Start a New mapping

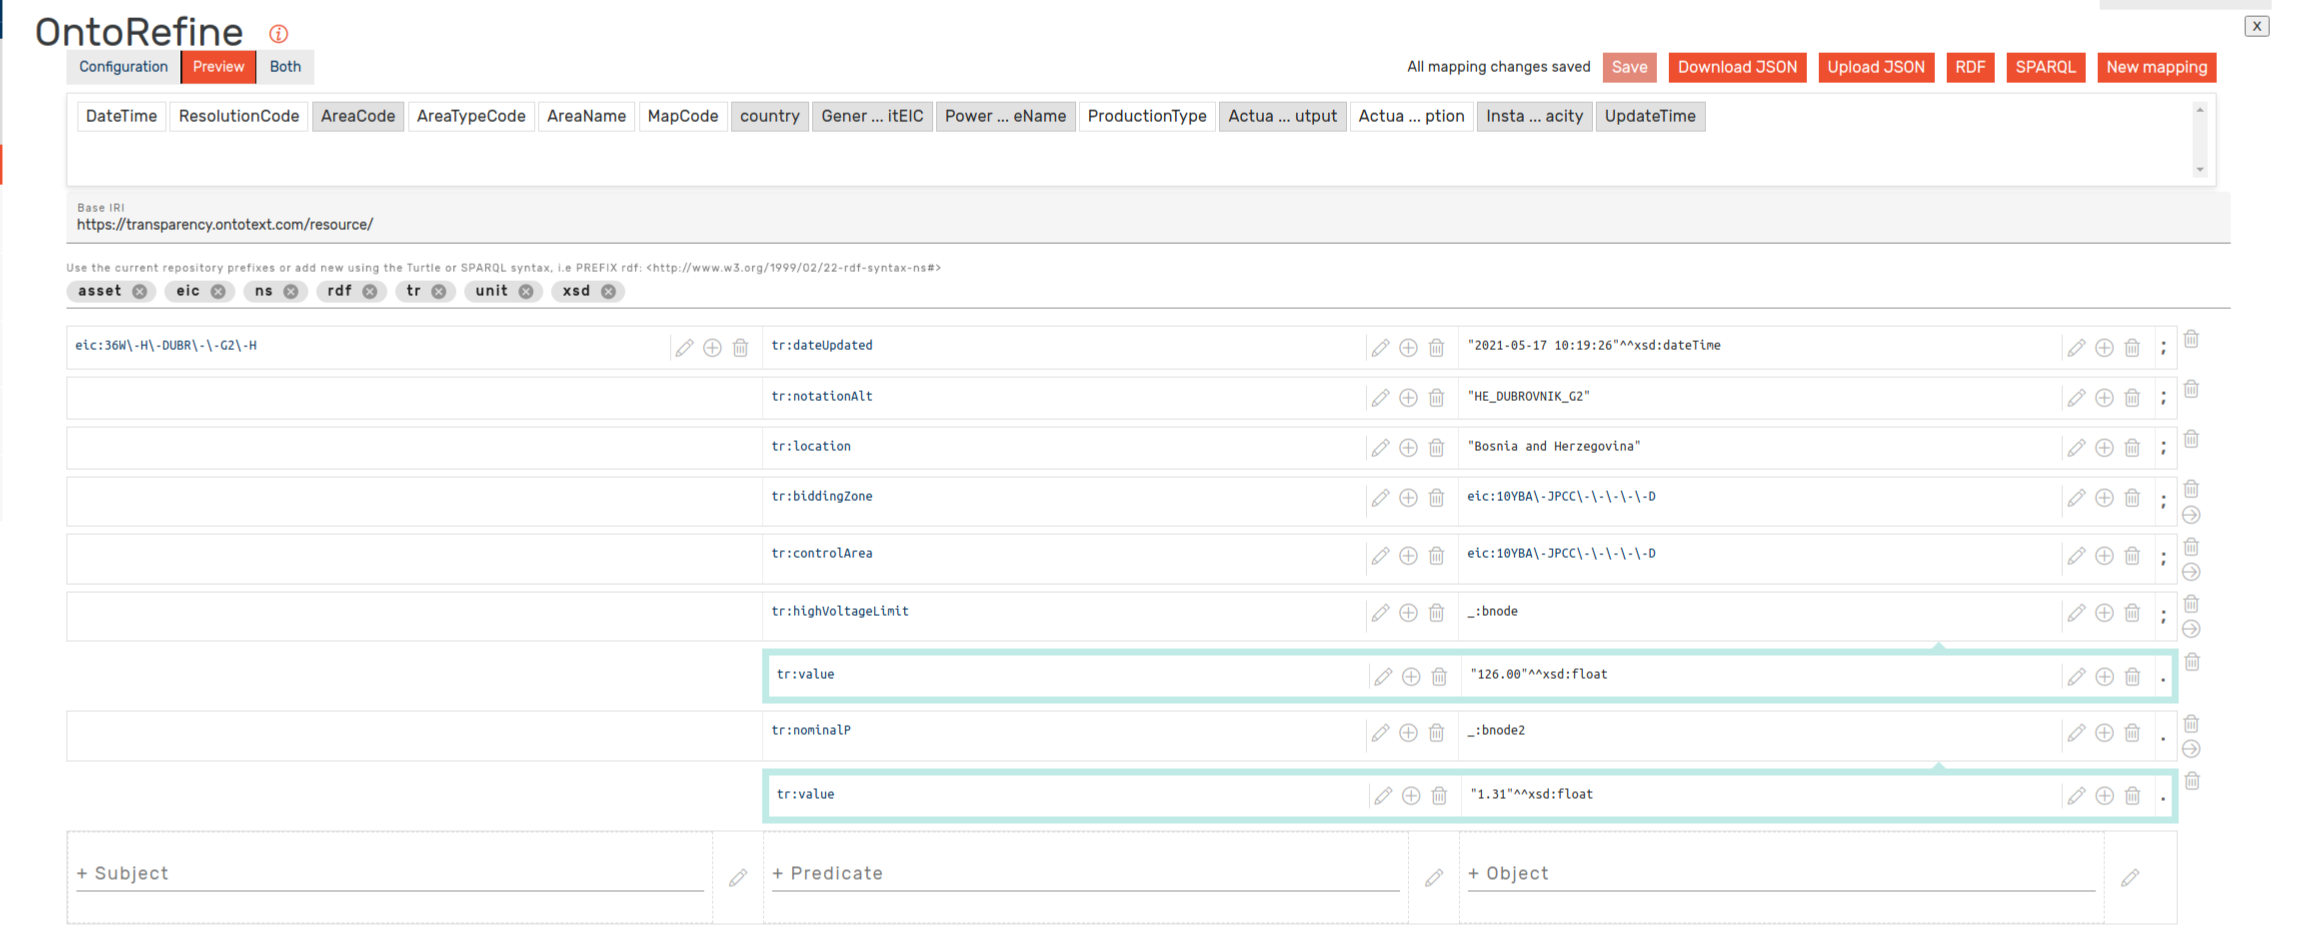pos(2157,67)
